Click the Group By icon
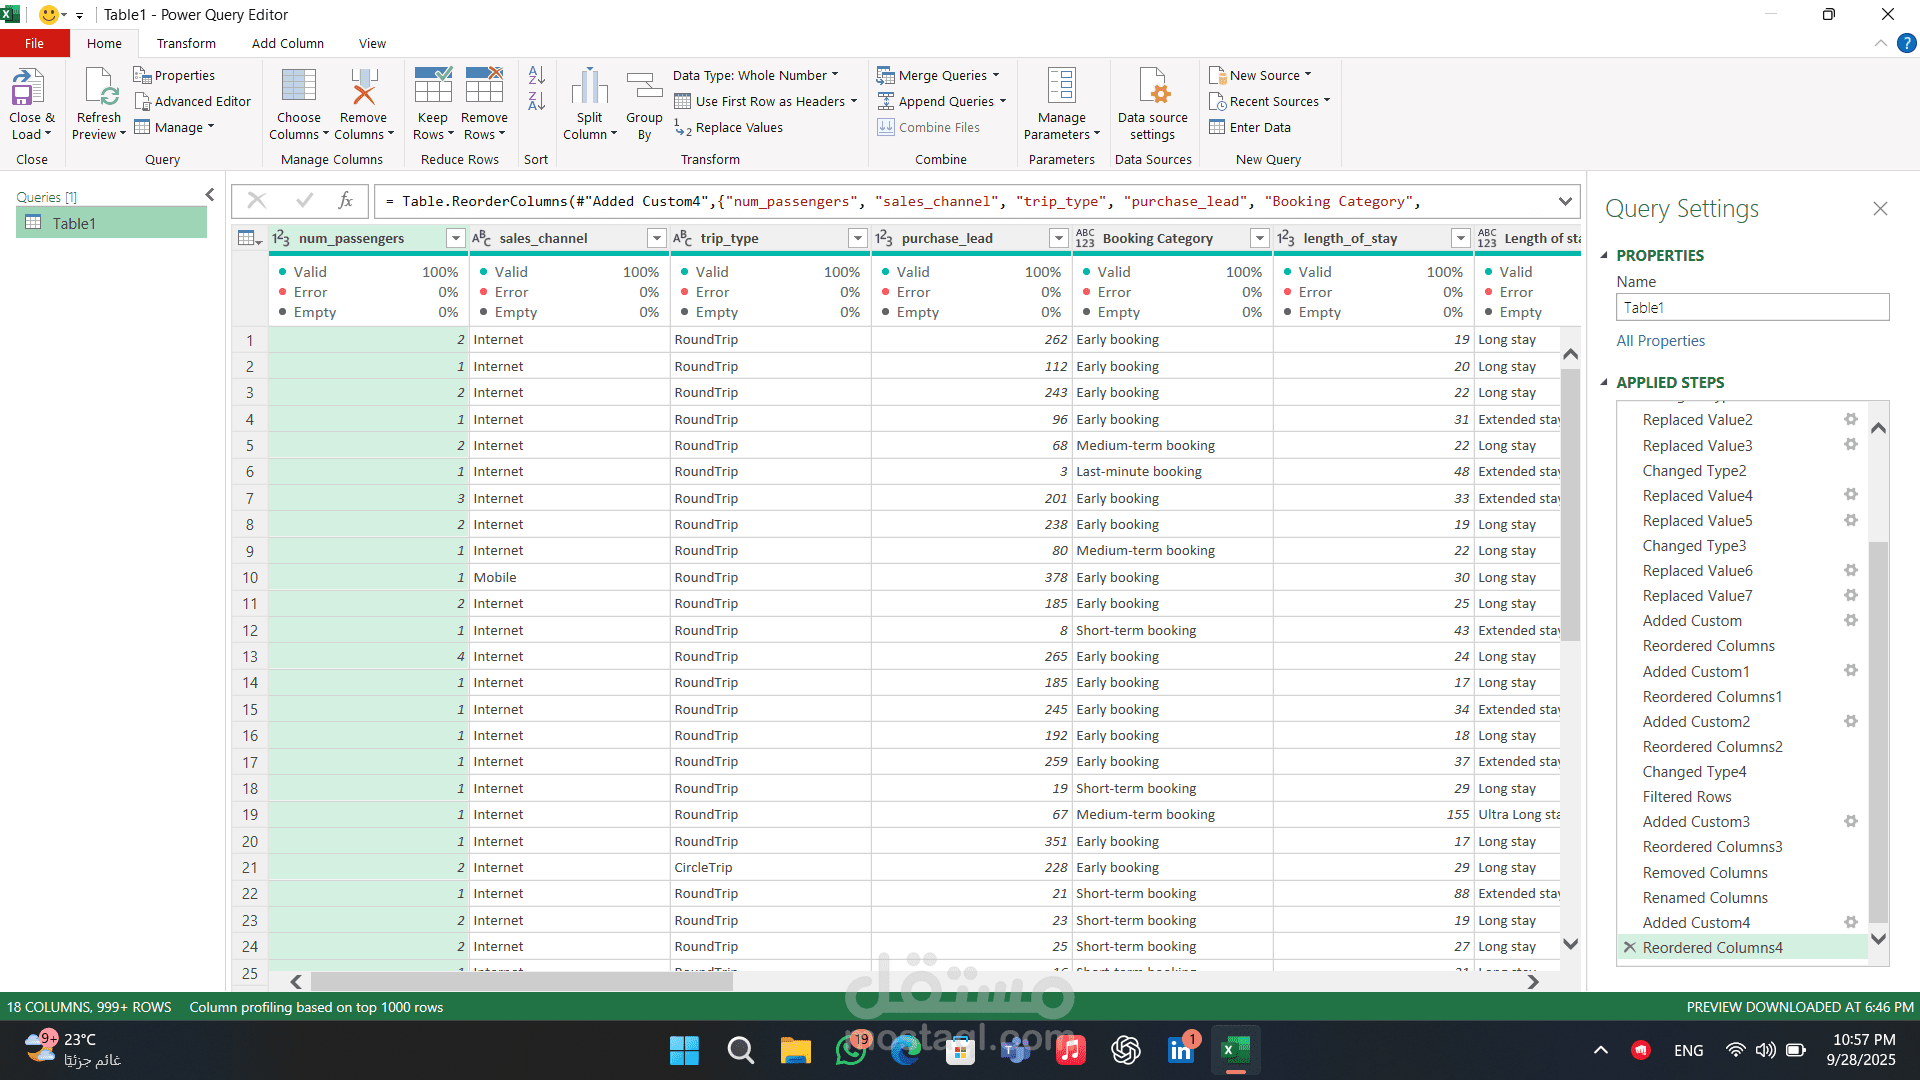Viewport: 1920px width, 1080px height. pyautogui.click(x=644, y=87)
